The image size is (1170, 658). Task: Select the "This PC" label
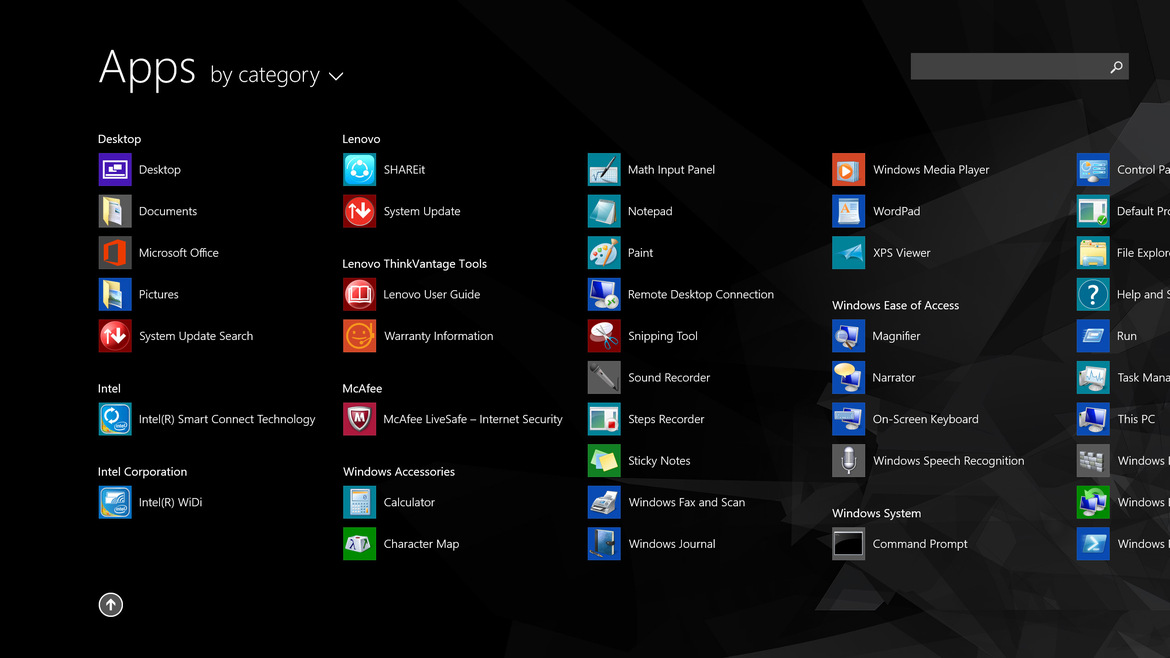pos(1136,419)
